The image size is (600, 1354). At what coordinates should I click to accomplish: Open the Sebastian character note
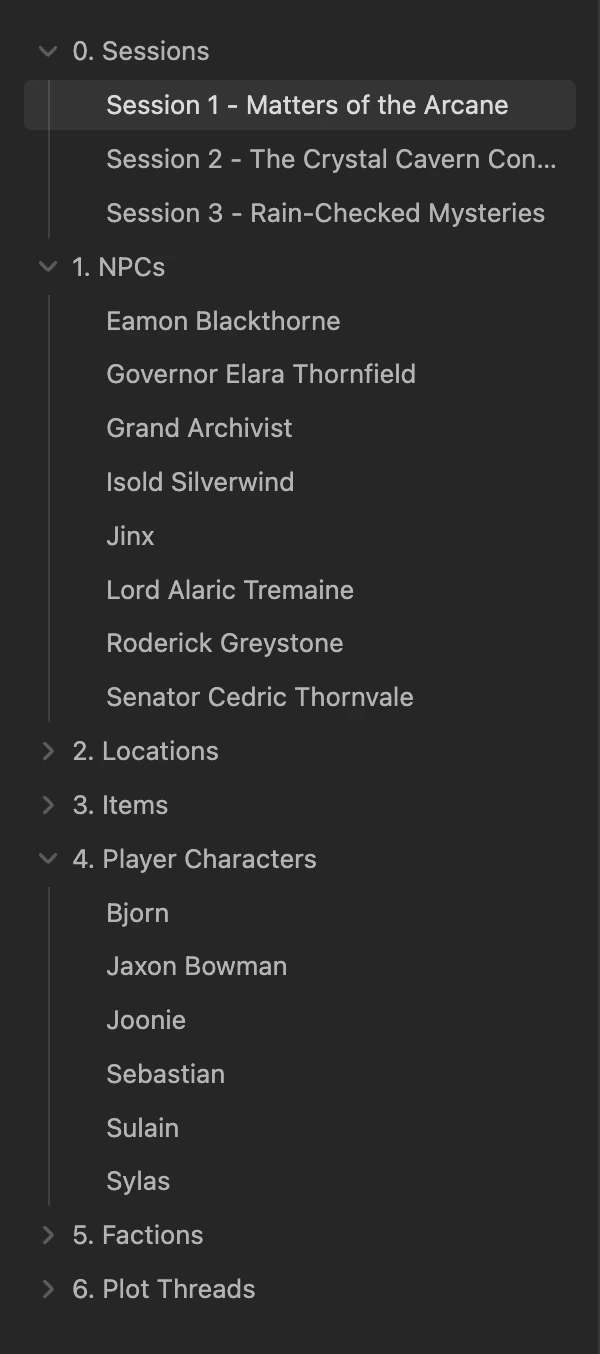(x=165, y=1074)
